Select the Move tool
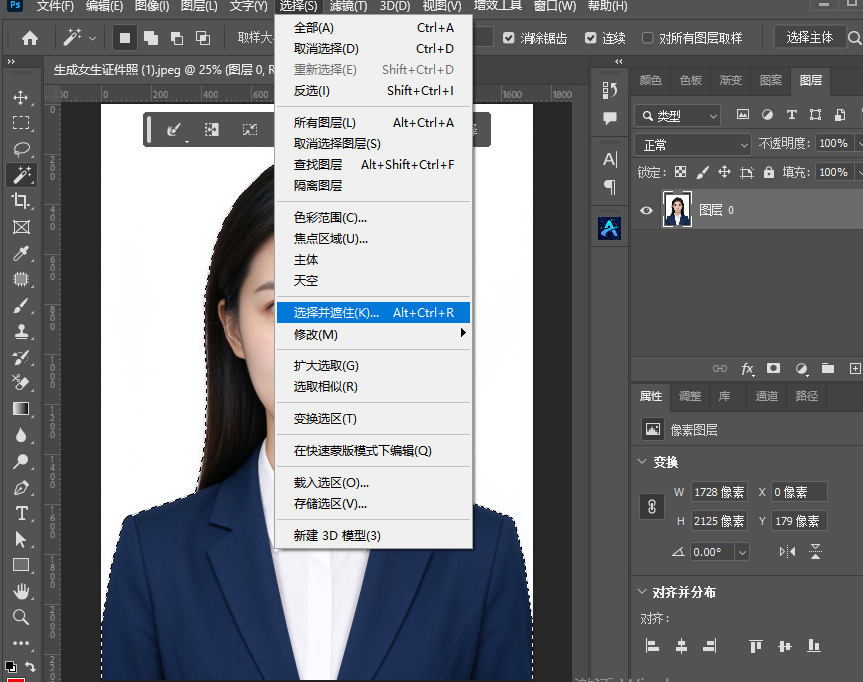This screenshot has width=863, height=682. point(21,97)
